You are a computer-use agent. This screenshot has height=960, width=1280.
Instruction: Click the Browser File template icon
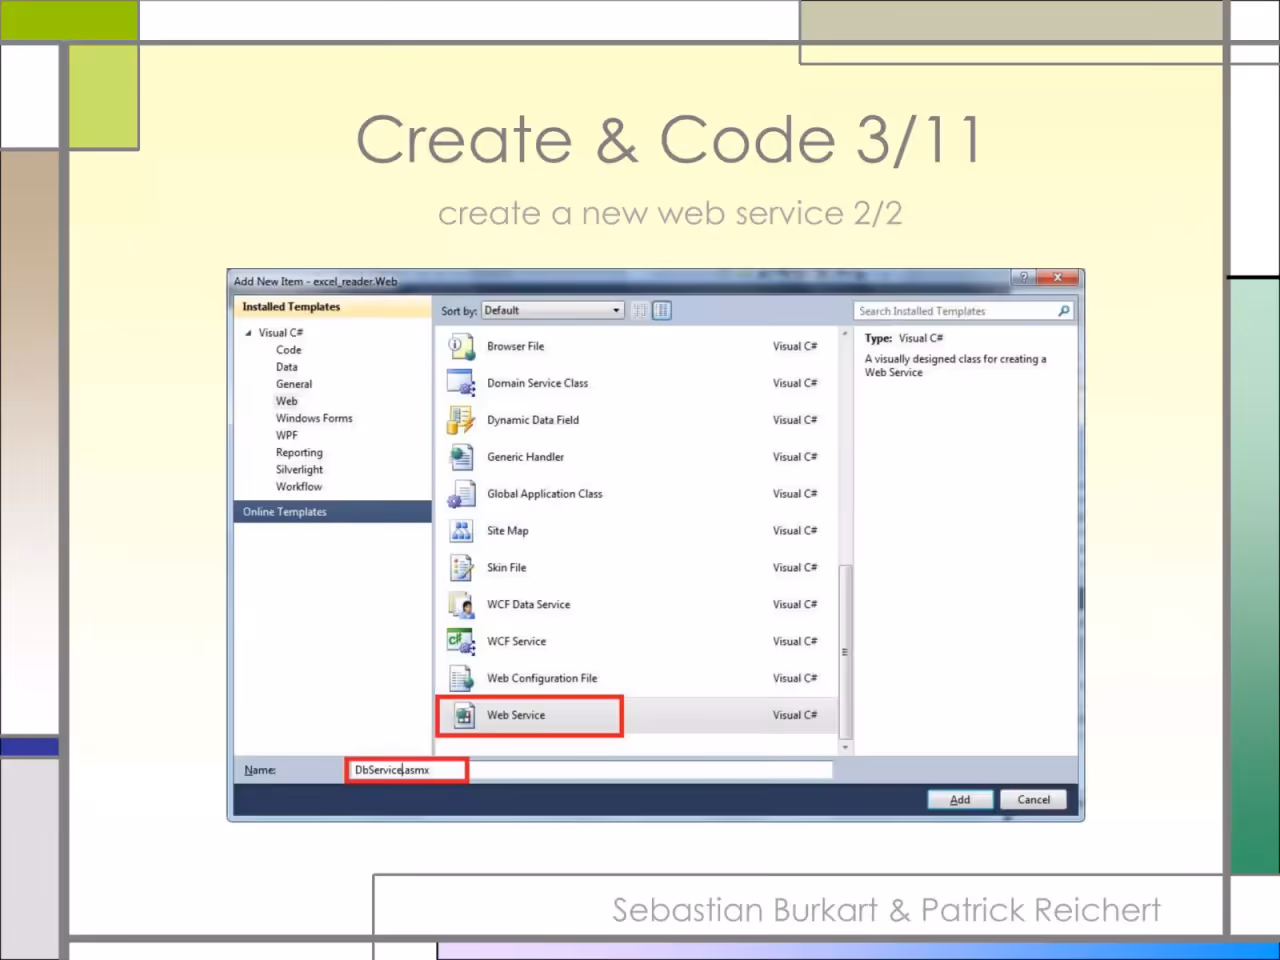[x=461, y=347]
